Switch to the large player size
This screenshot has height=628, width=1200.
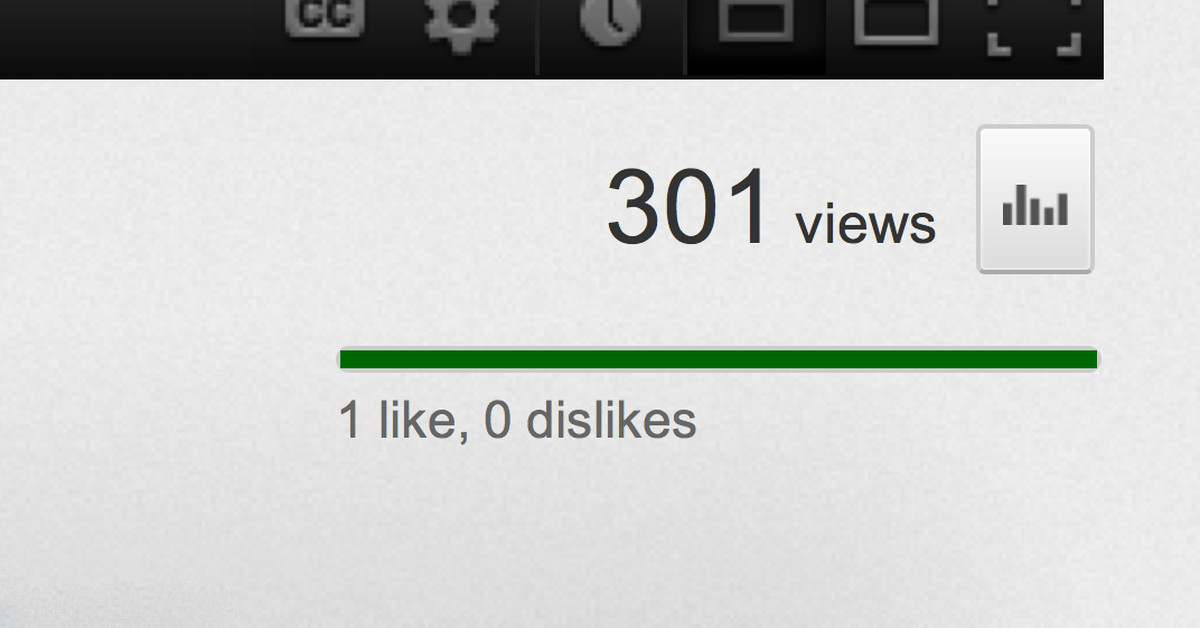896,20
